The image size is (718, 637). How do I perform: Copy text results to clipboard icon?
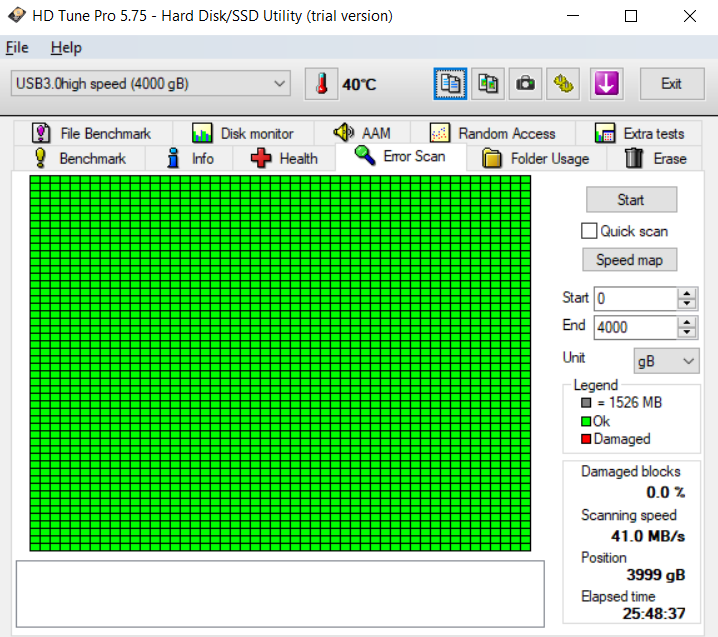pos(450,84)
